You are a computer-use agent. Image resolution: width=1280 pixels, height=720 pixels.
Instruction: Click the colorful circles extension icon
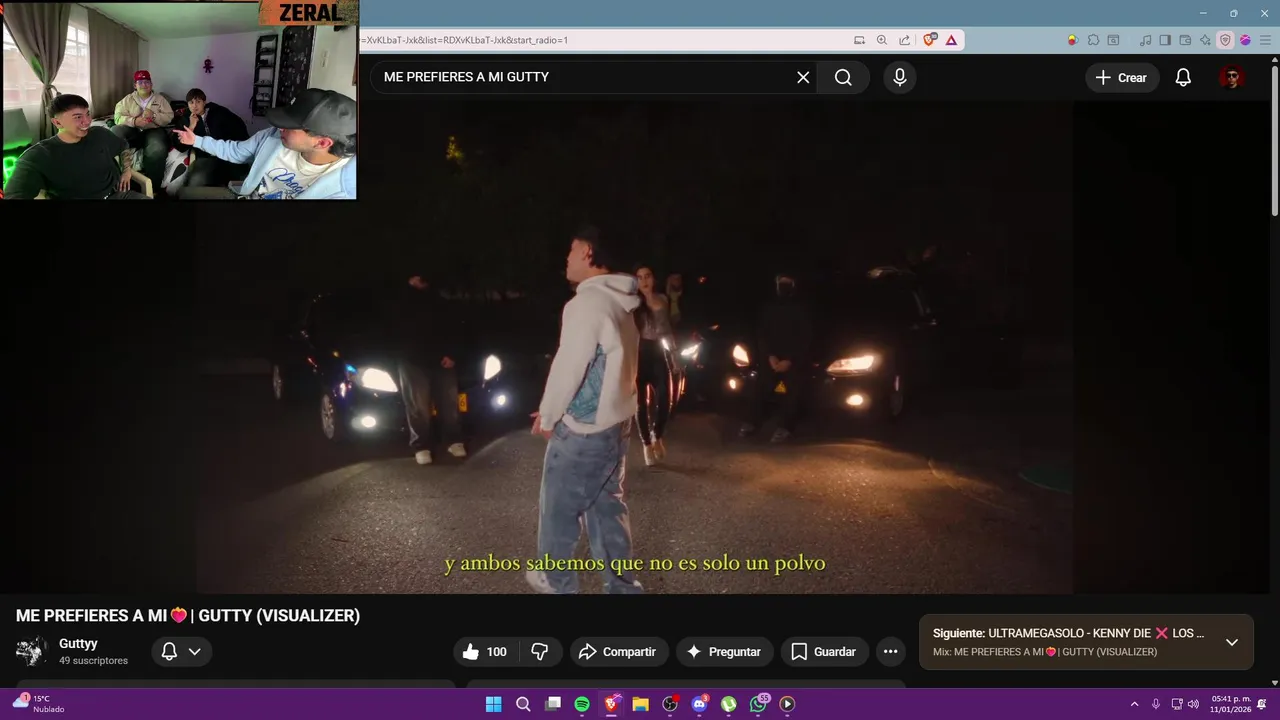(1072, 40)
